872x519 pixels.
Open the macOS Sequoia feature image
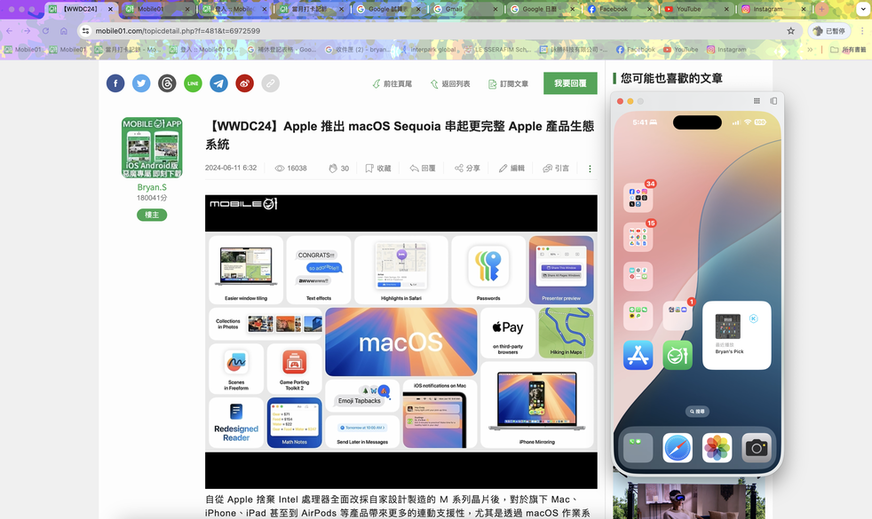[401, 342]
